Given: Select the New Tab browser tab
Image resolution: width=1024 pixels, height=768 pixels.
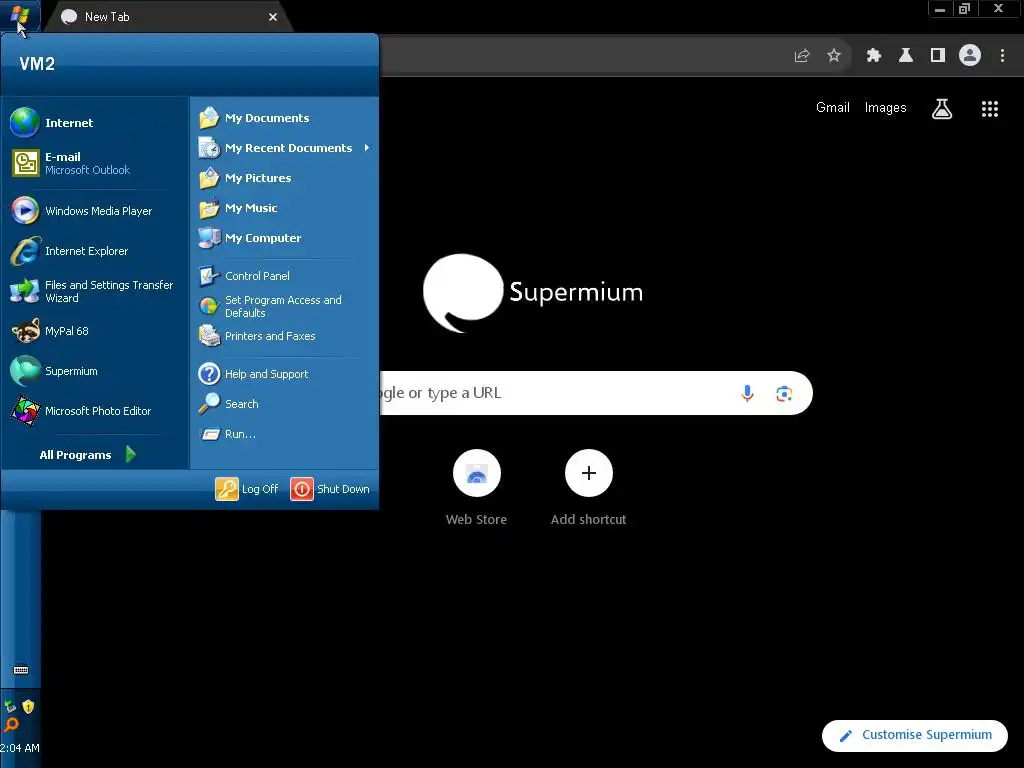Looking at the screenshot, I should [x=167, y=17].
